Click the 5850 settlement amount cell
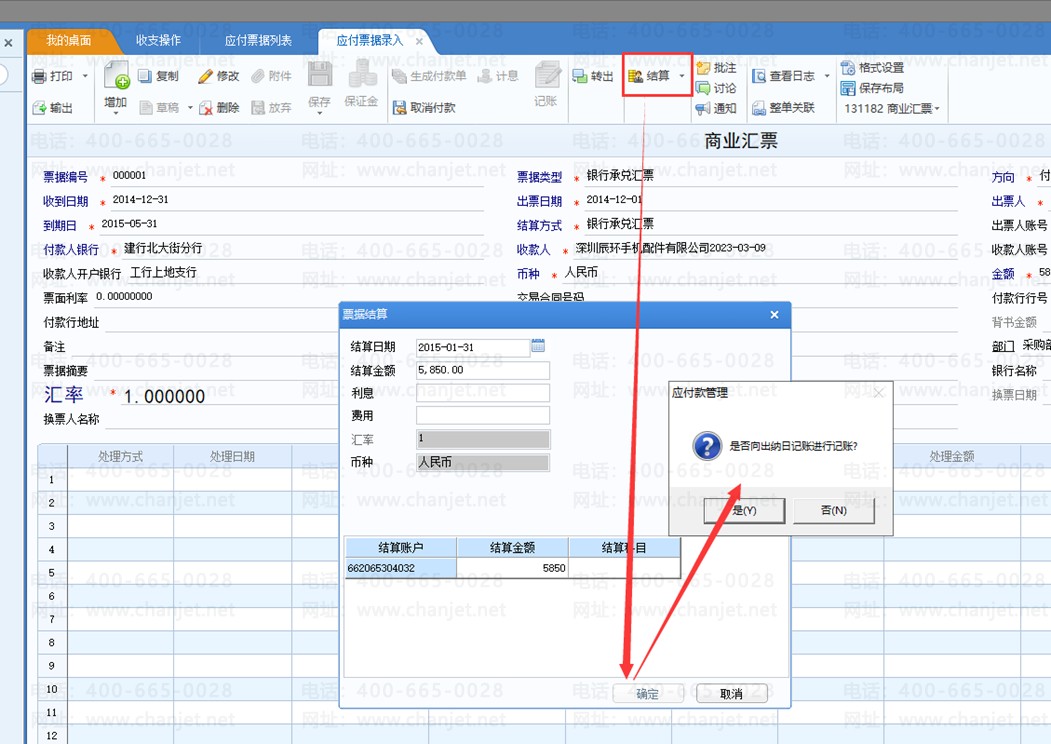The image size is (1051, 744). pyautogui.click(x=513, y=568)
